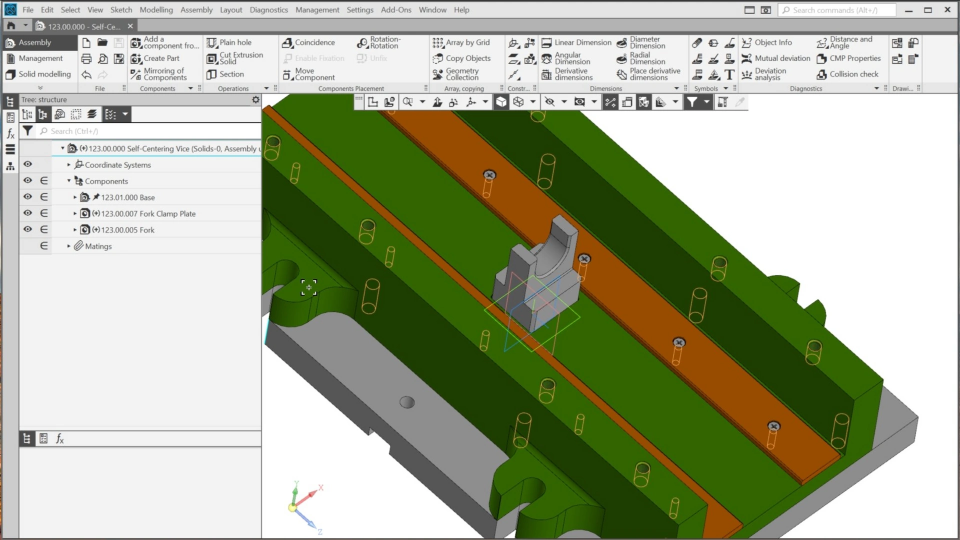Open tree panel settings gear

[255, 100]
